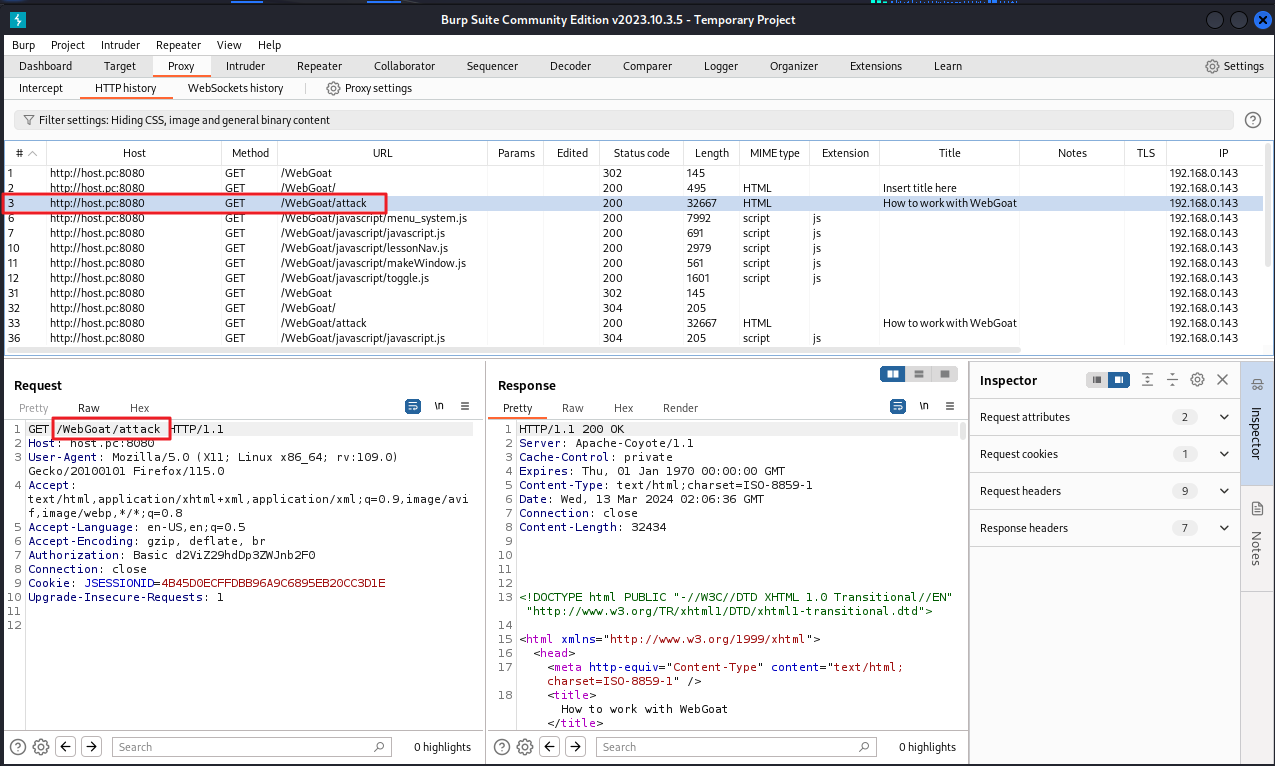This screenshot has width=1275, height=766.
Task: Open Response pane hamburger options menu
Action: [x=949, y=406]
